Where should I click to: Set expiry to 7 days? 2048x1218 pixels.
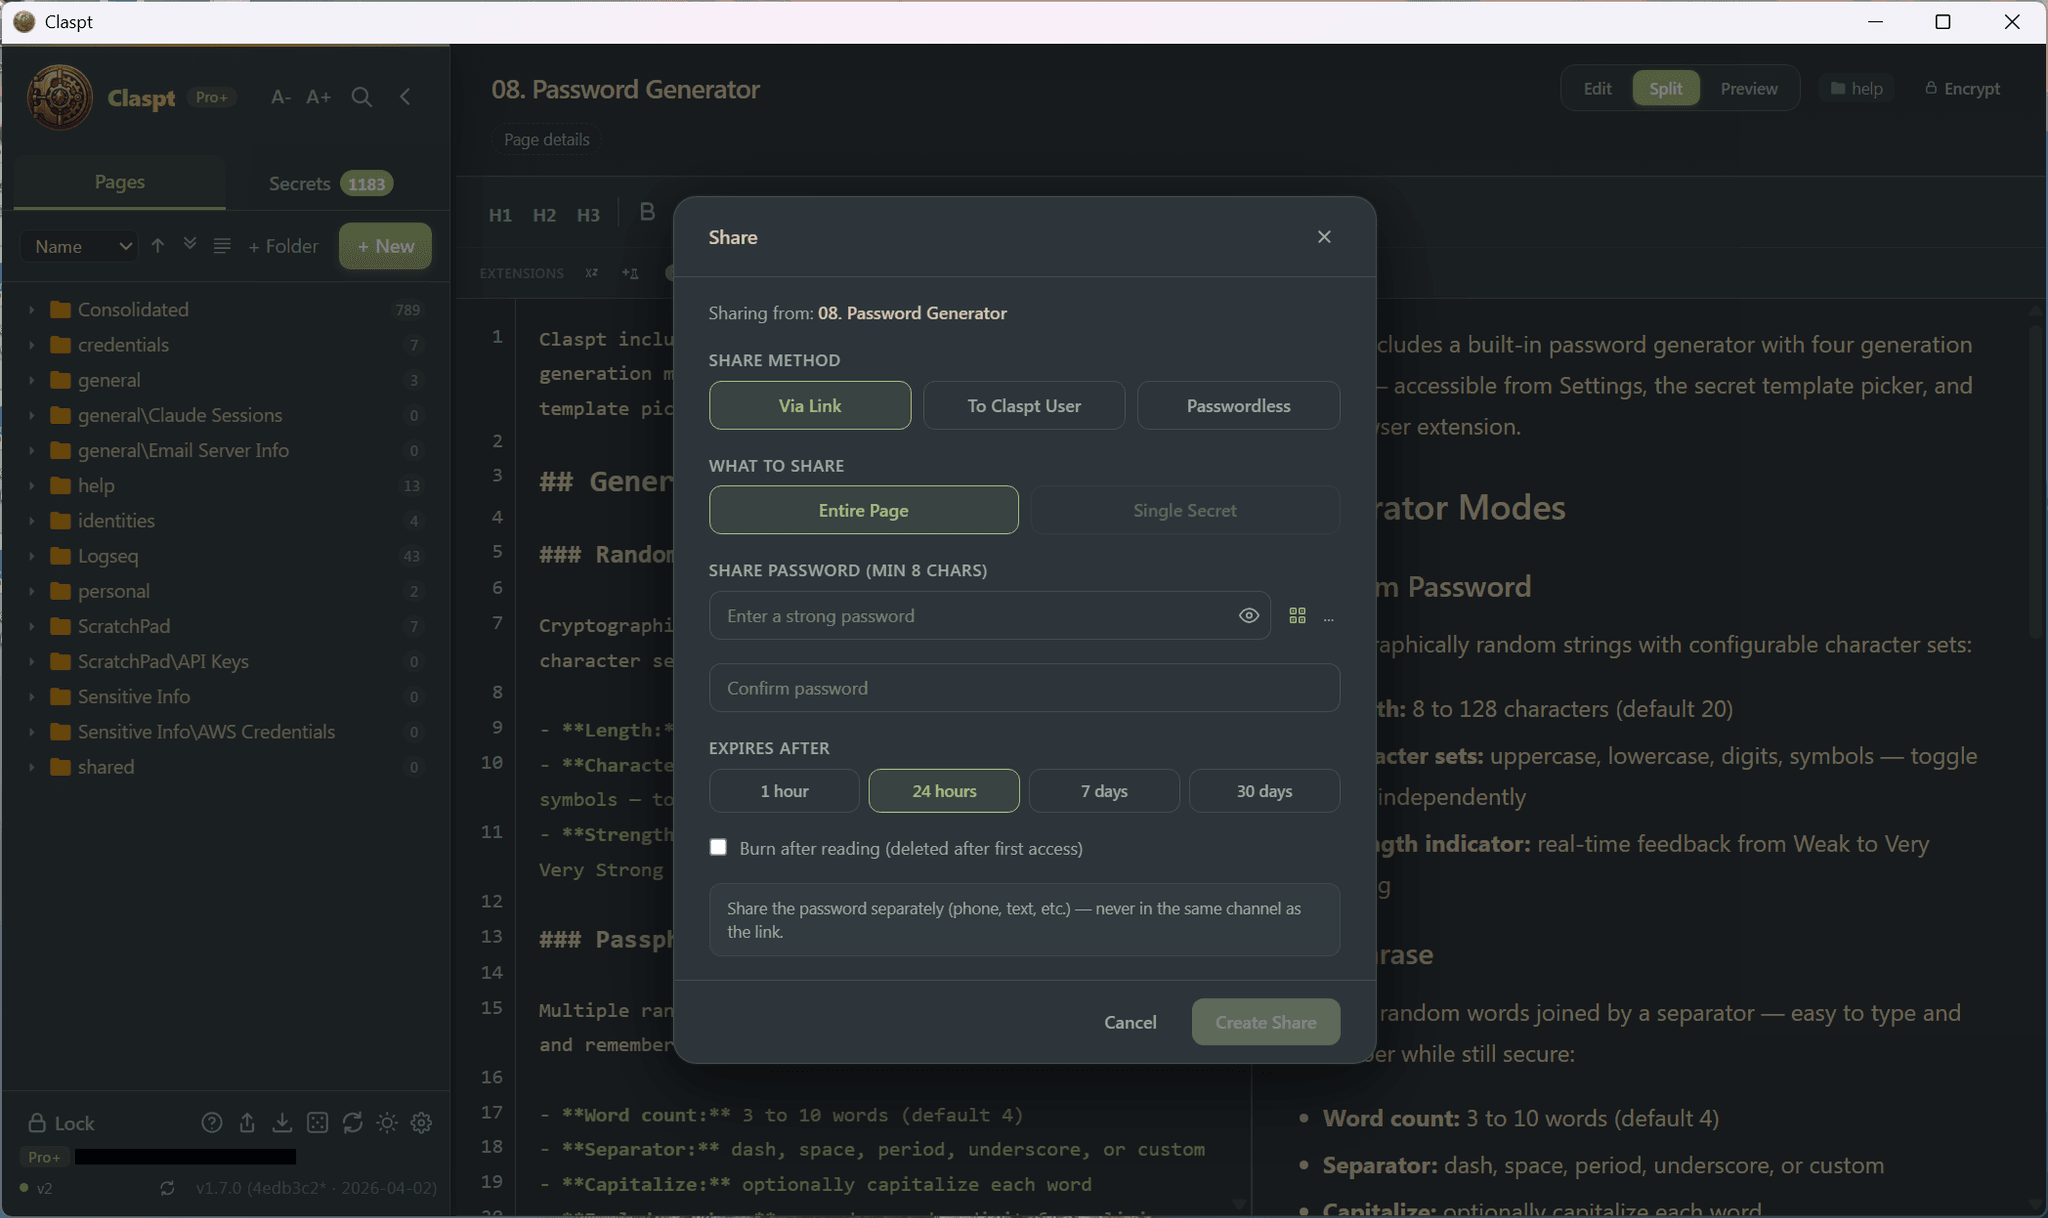pos(1104,791)
